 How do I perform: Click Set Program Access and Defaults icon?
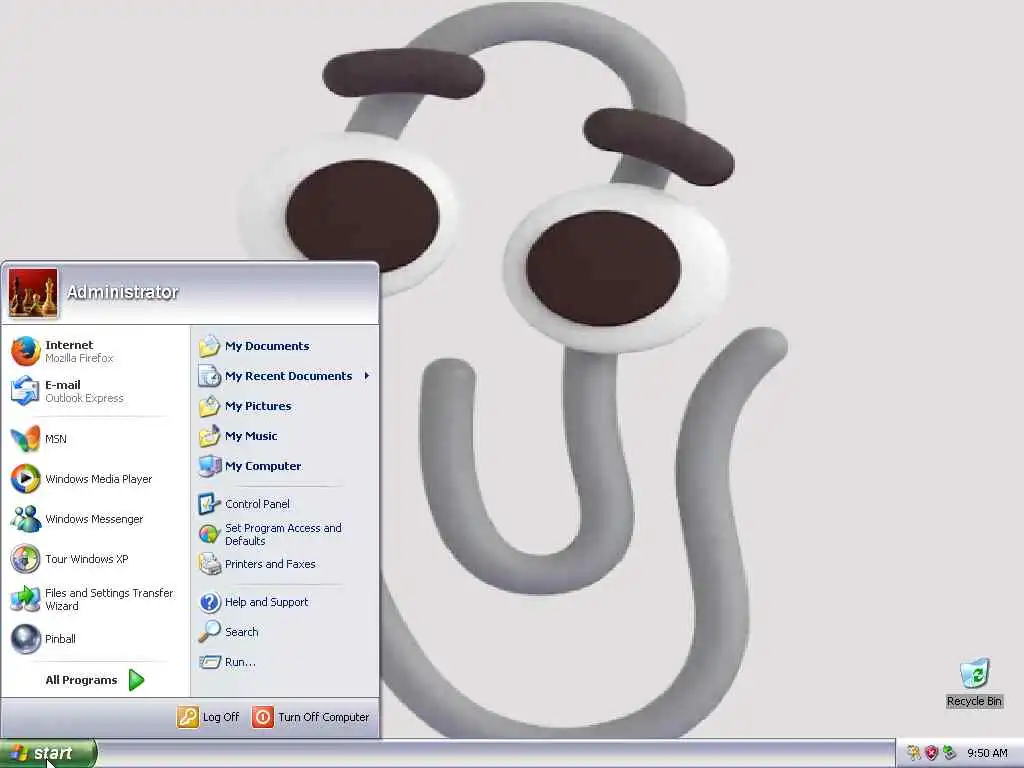[x=210, y=534]
